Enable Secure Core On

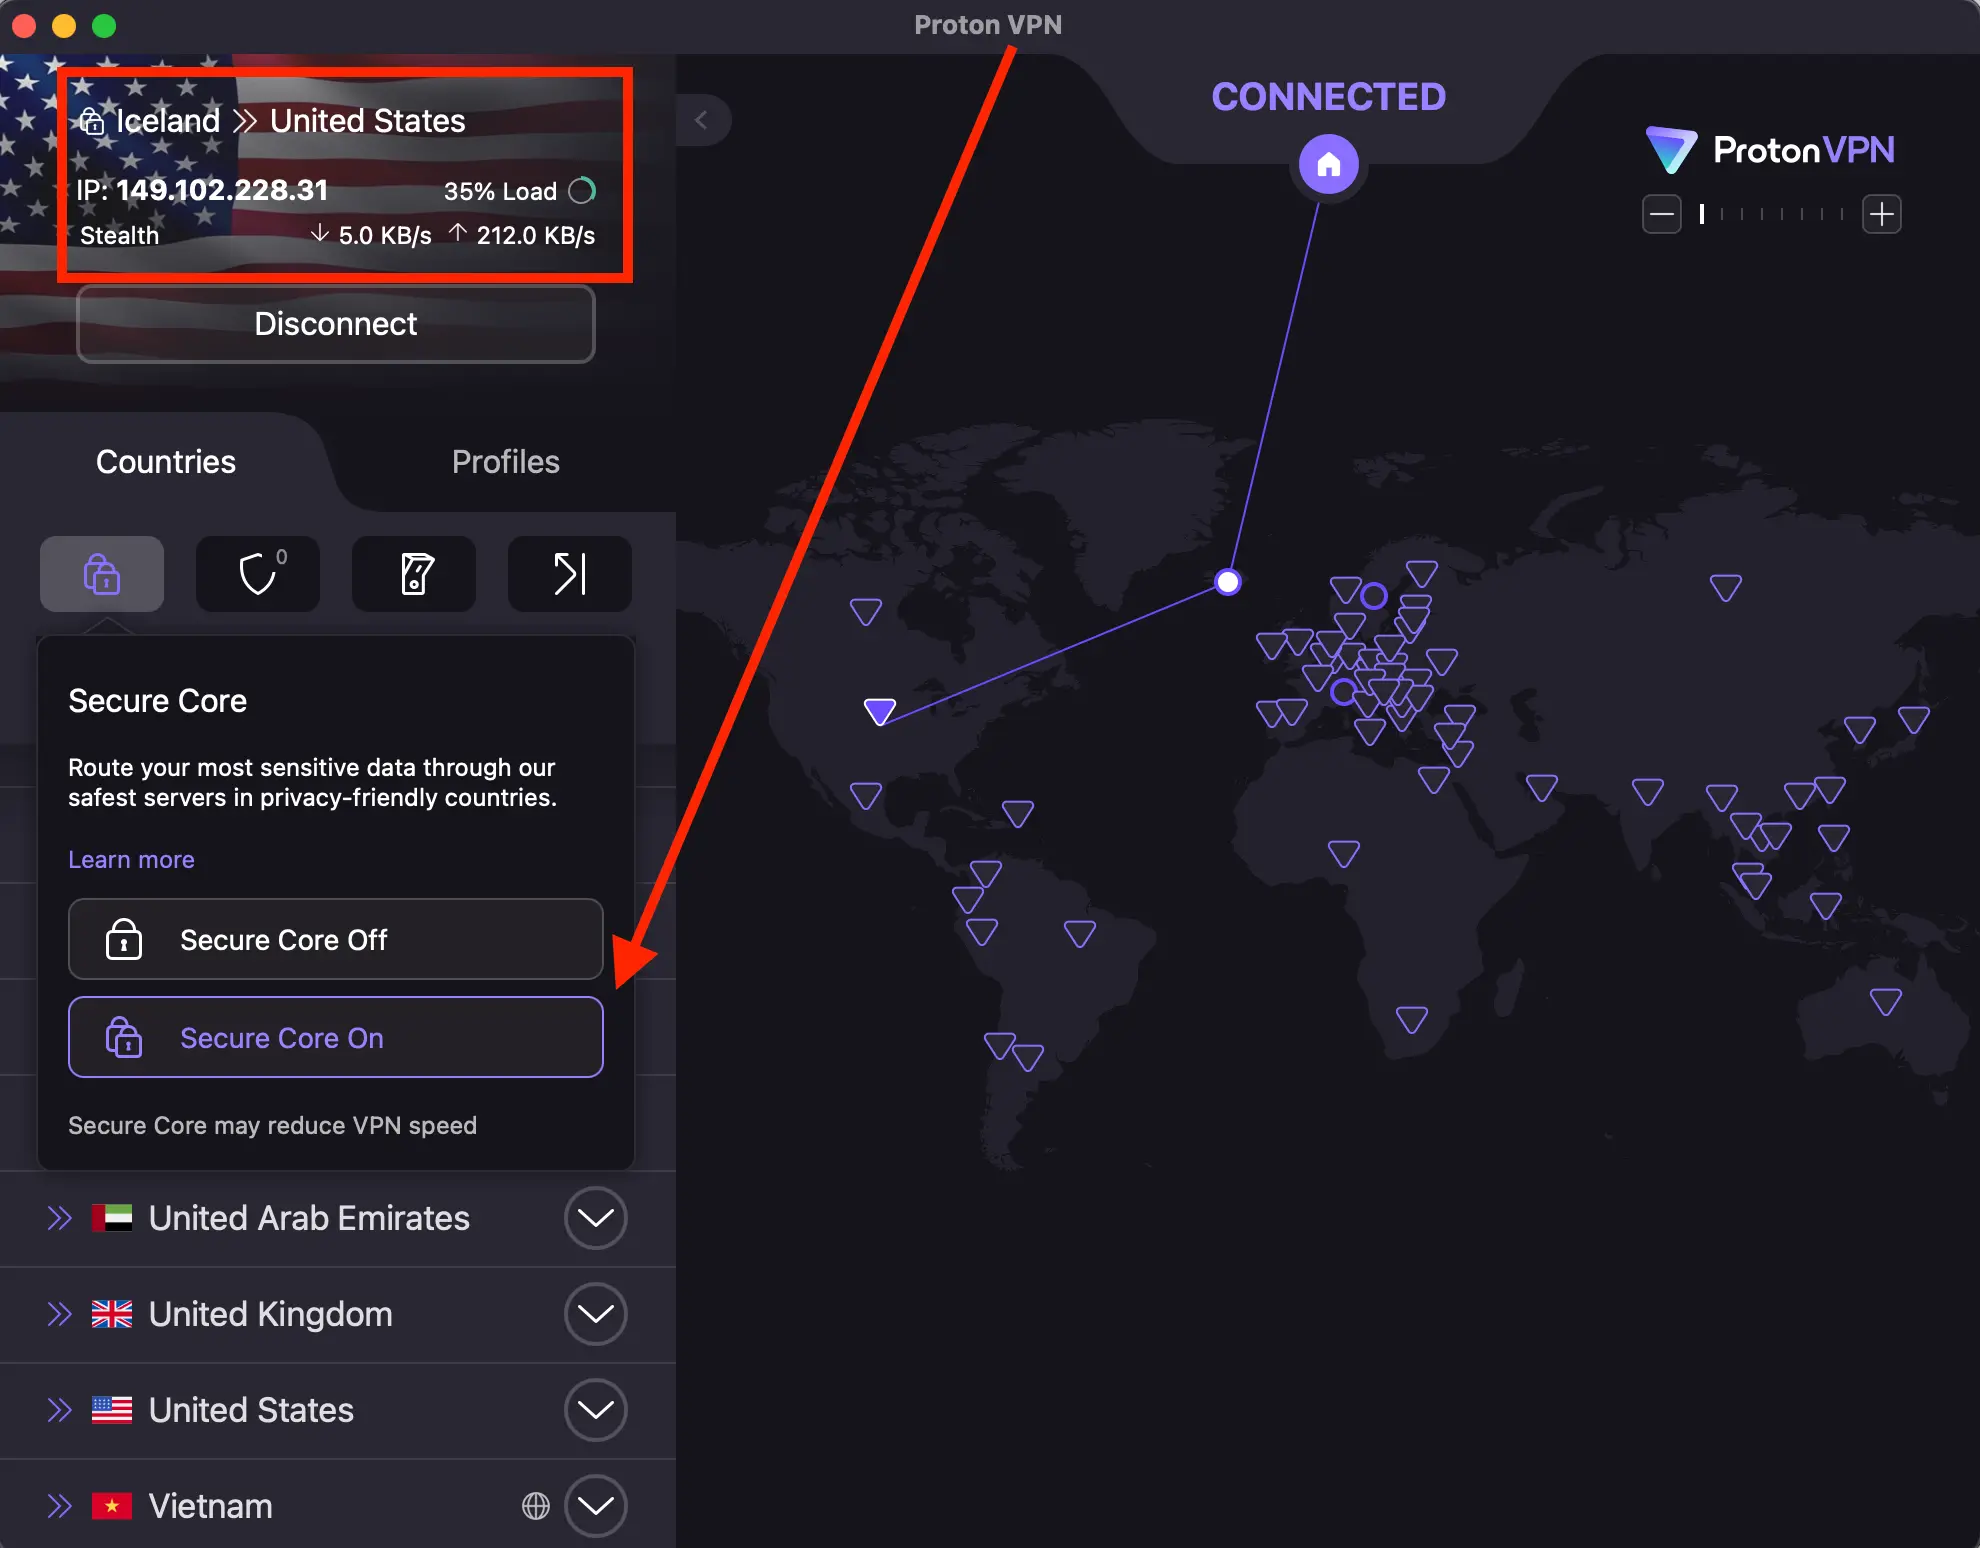[335, 1037]
